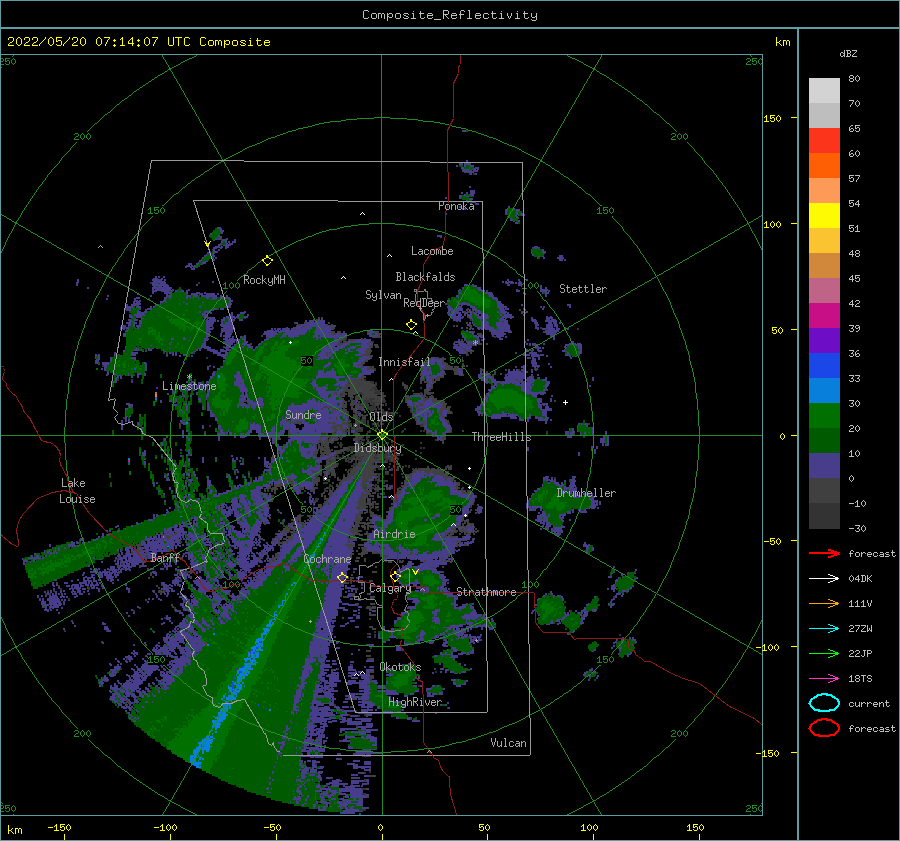Select the magenta 42 dBZ color swatch

pos(824,315)
